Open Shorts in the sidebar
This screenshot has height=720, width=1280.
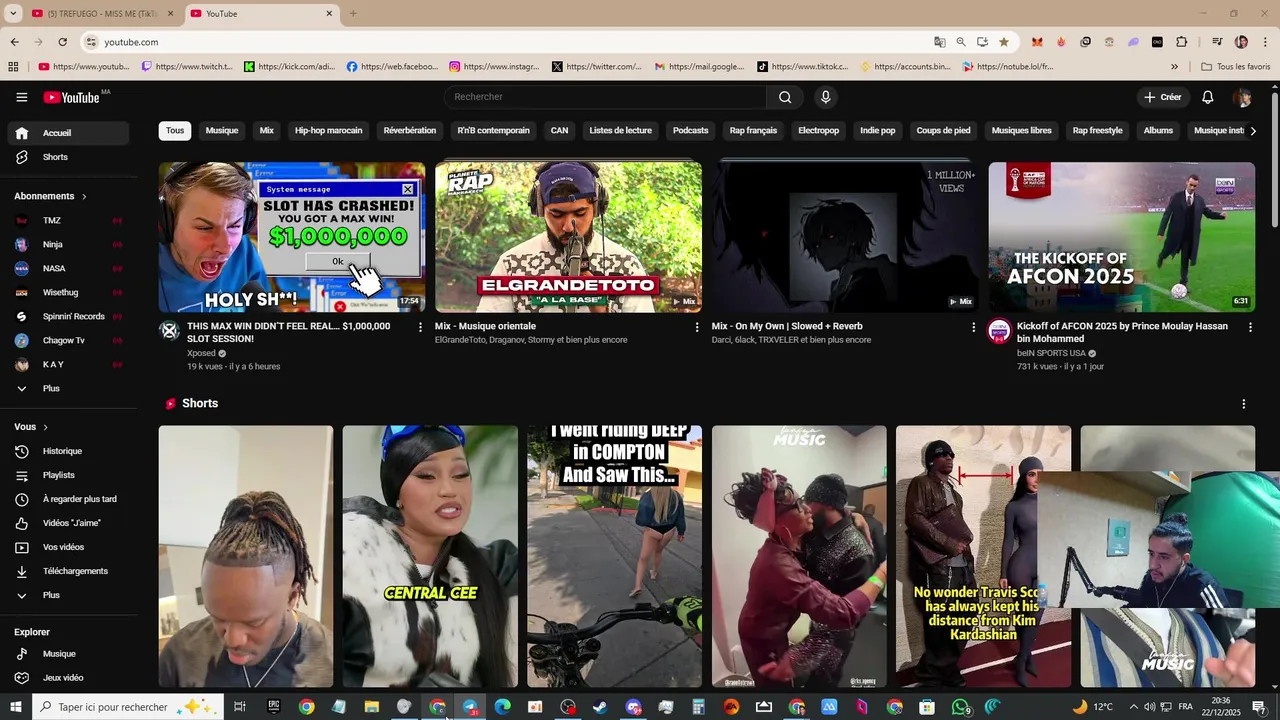click(x=68, y=157)
